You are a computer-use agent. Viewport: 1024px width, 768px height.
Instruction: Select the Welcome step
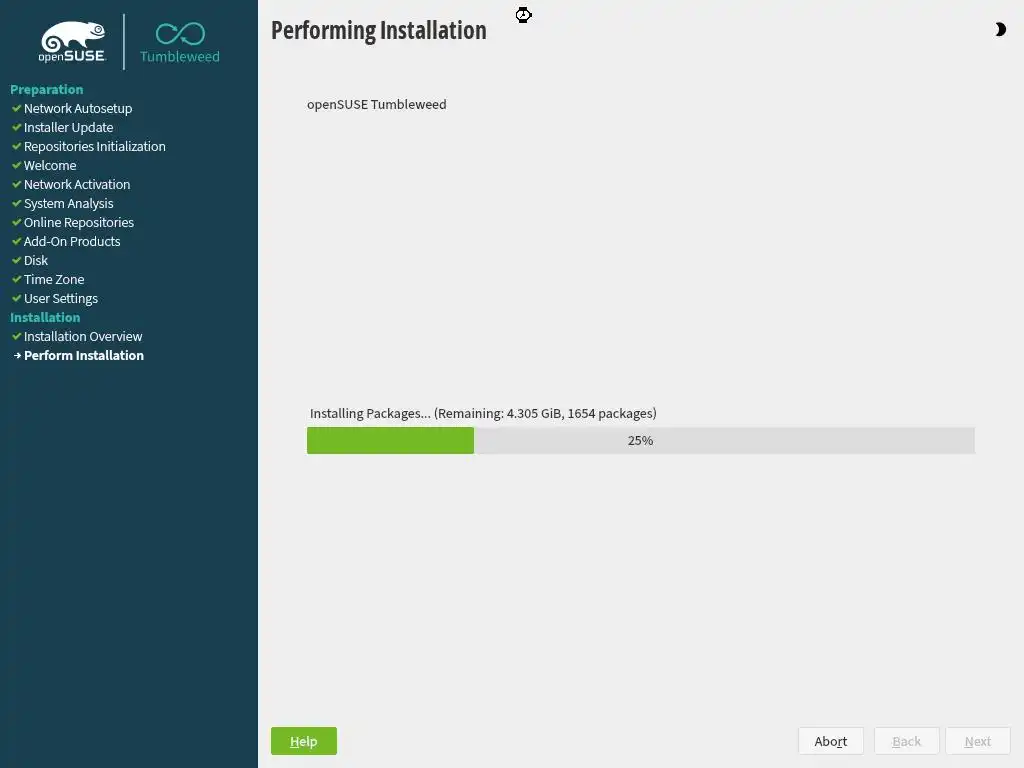(50, 165)
